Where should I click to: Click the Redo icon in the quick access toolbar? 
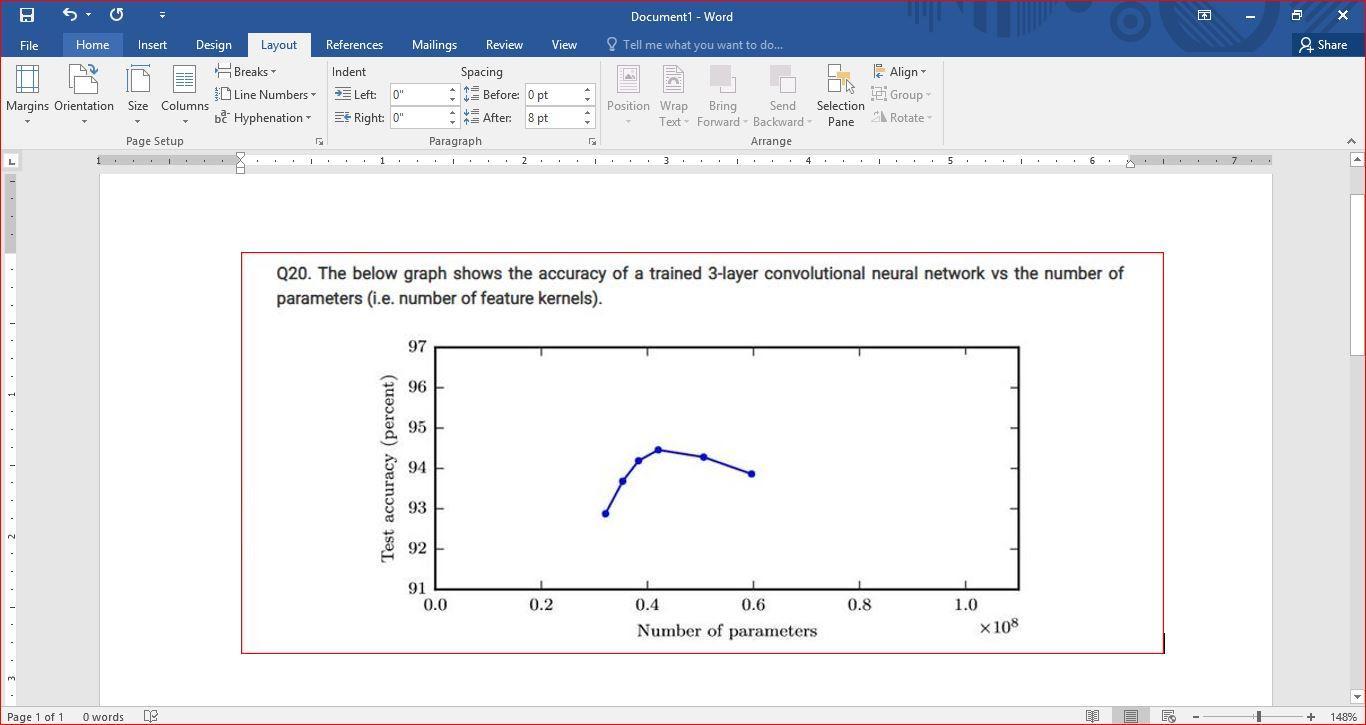pyautogui.click(x=117, y=15)
